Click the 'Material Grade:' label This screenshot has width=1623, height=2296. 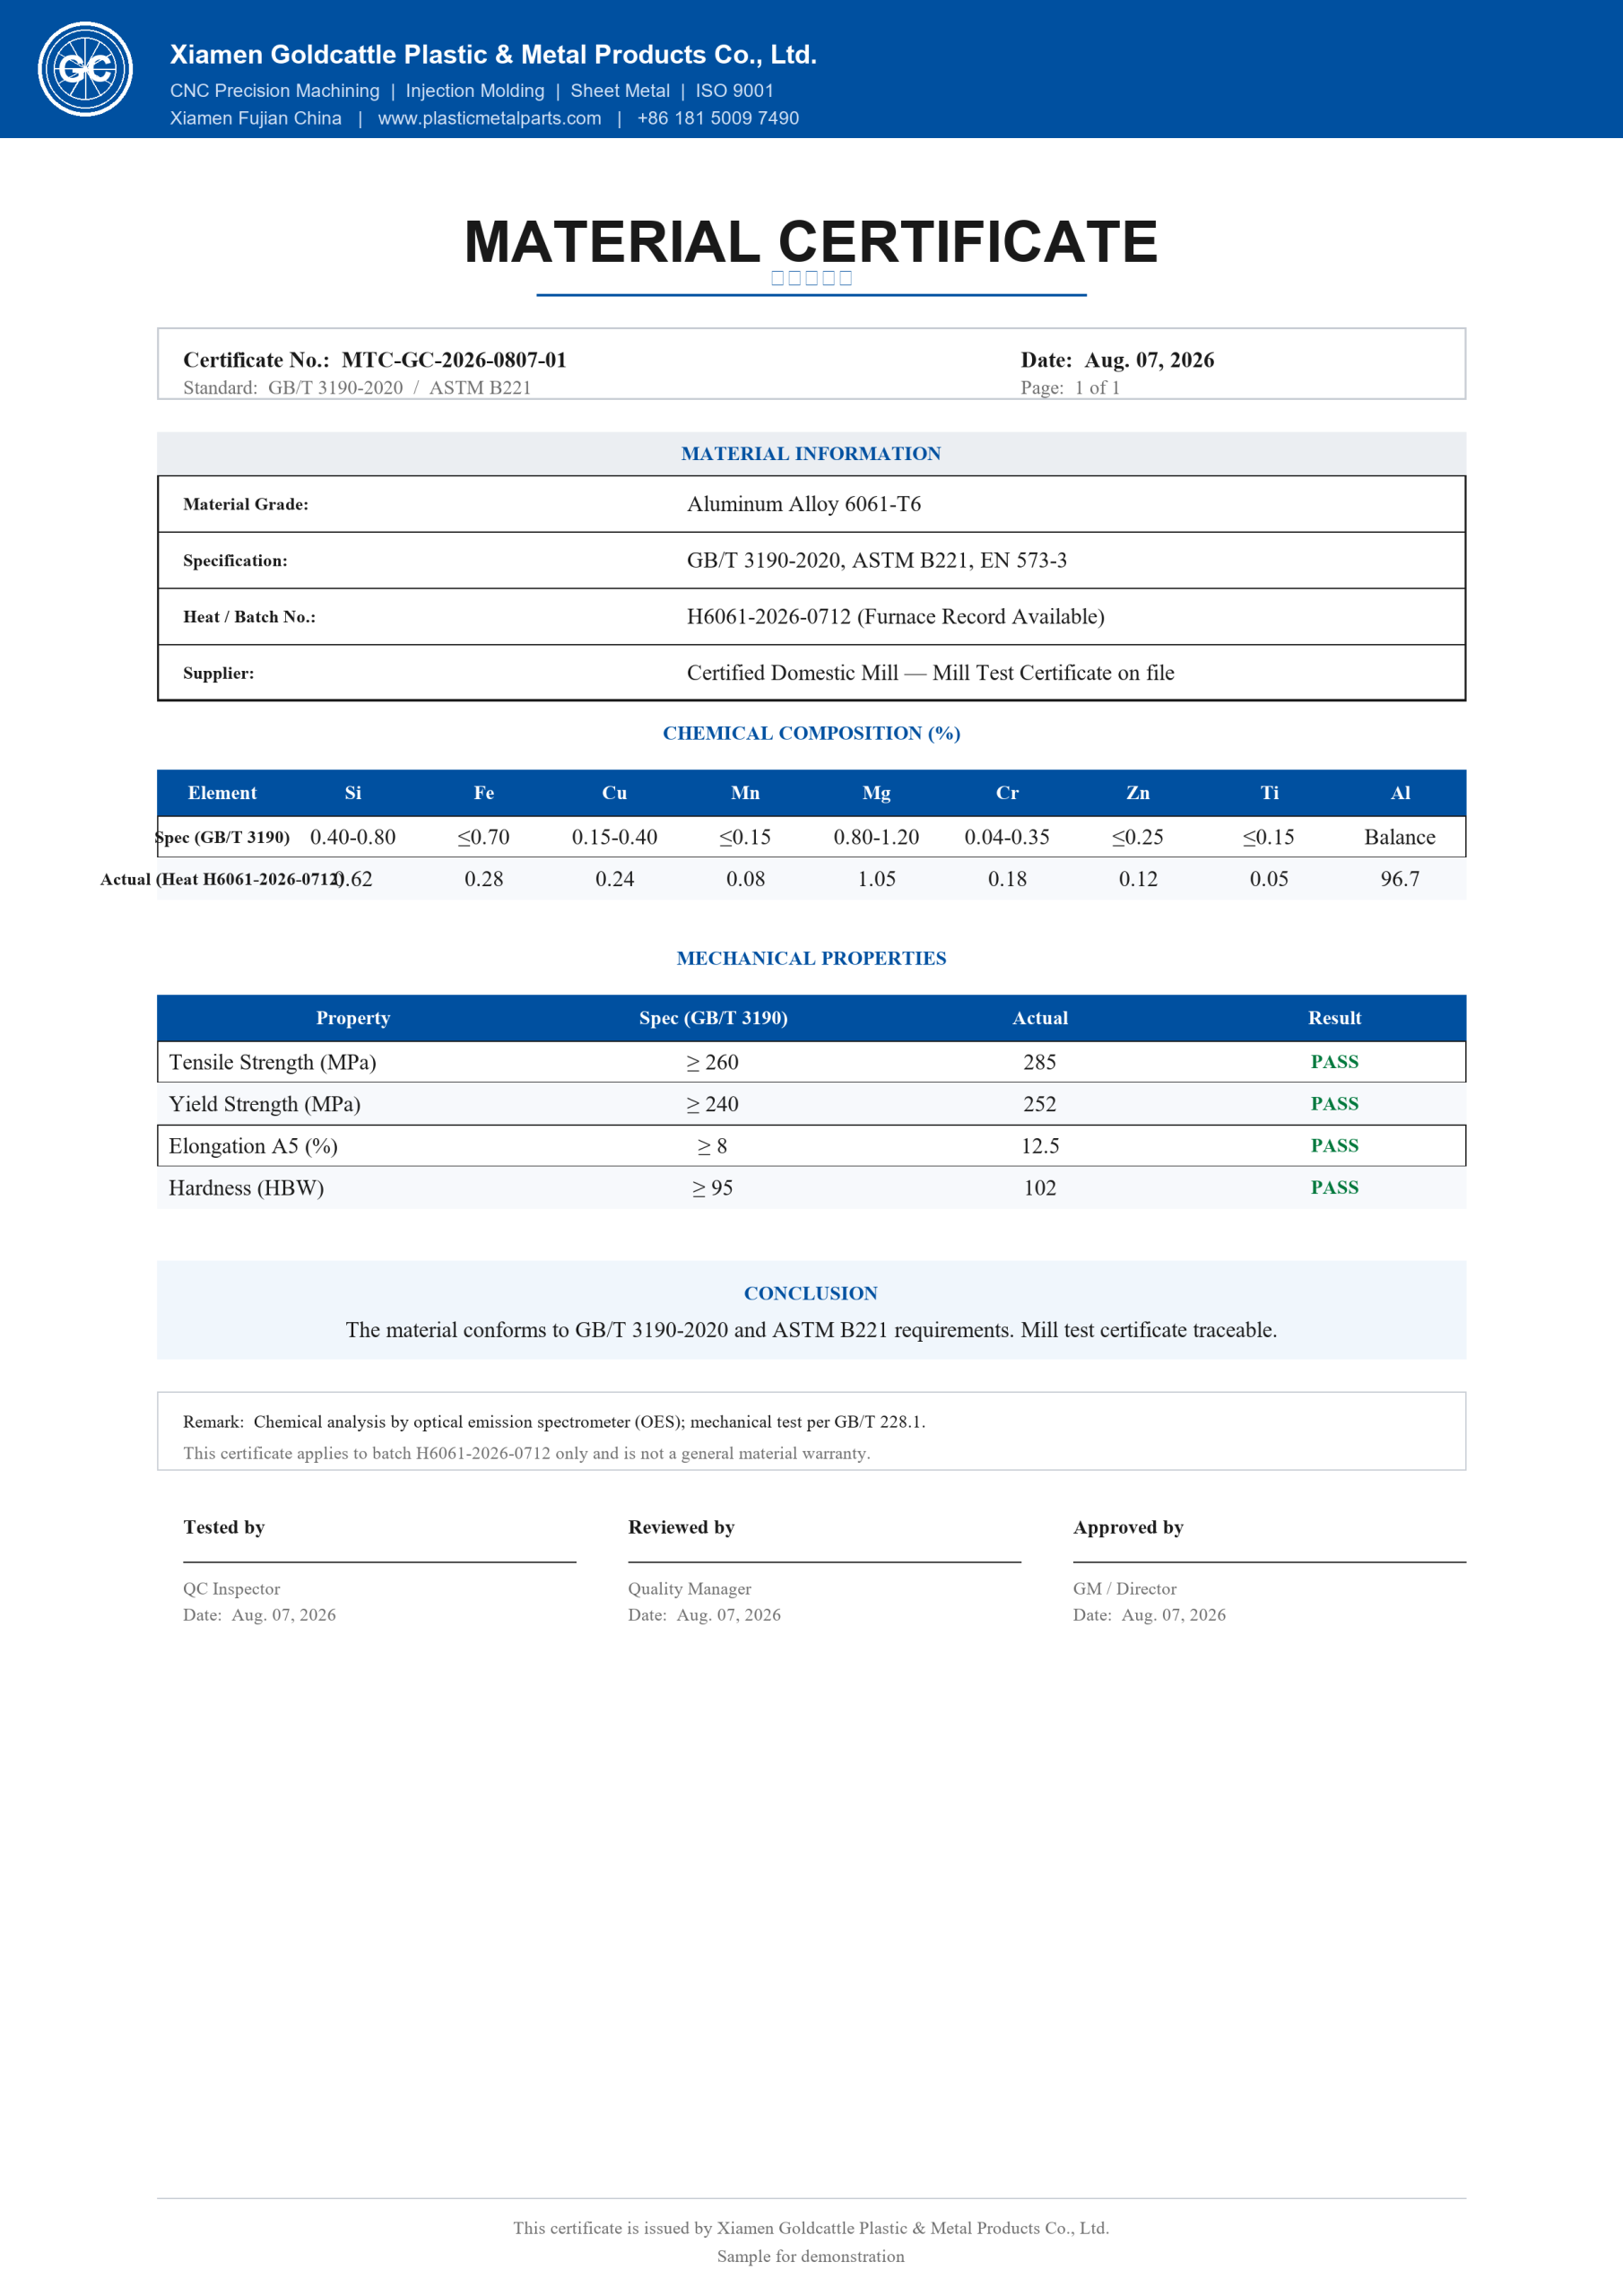tap(246, 504)
